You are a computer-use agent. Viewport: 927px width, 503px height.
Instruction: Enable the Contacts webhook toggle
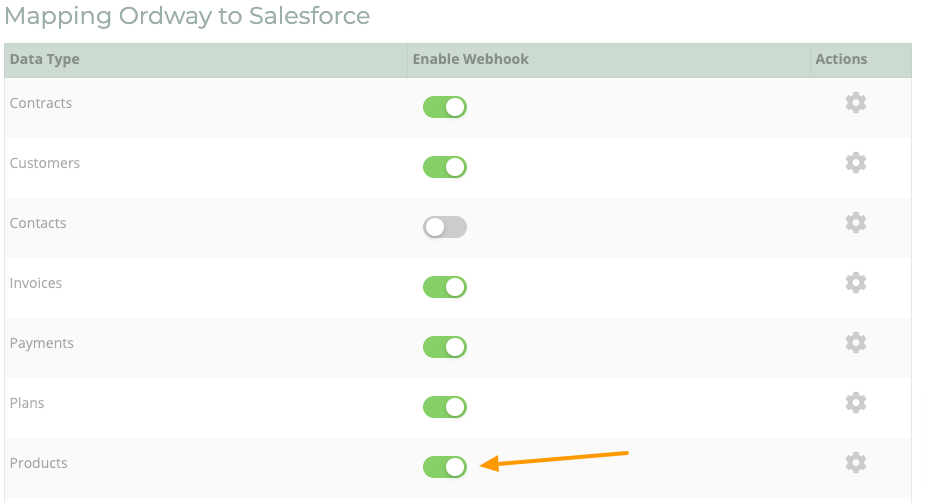point(445,227)
